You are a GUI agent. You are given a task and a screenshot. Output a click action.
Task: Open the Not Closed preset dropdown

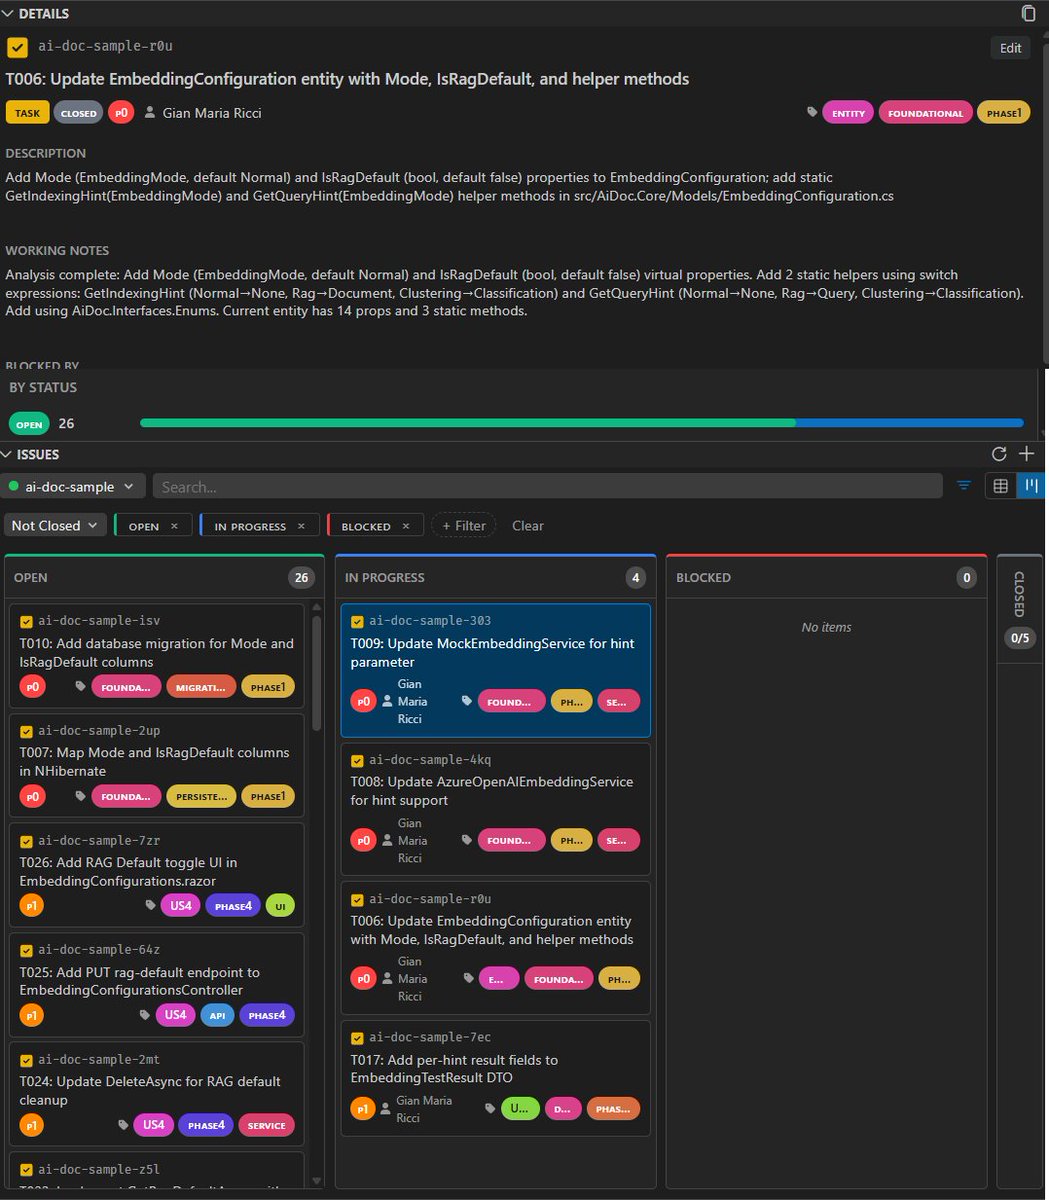[x=55, y=525]
